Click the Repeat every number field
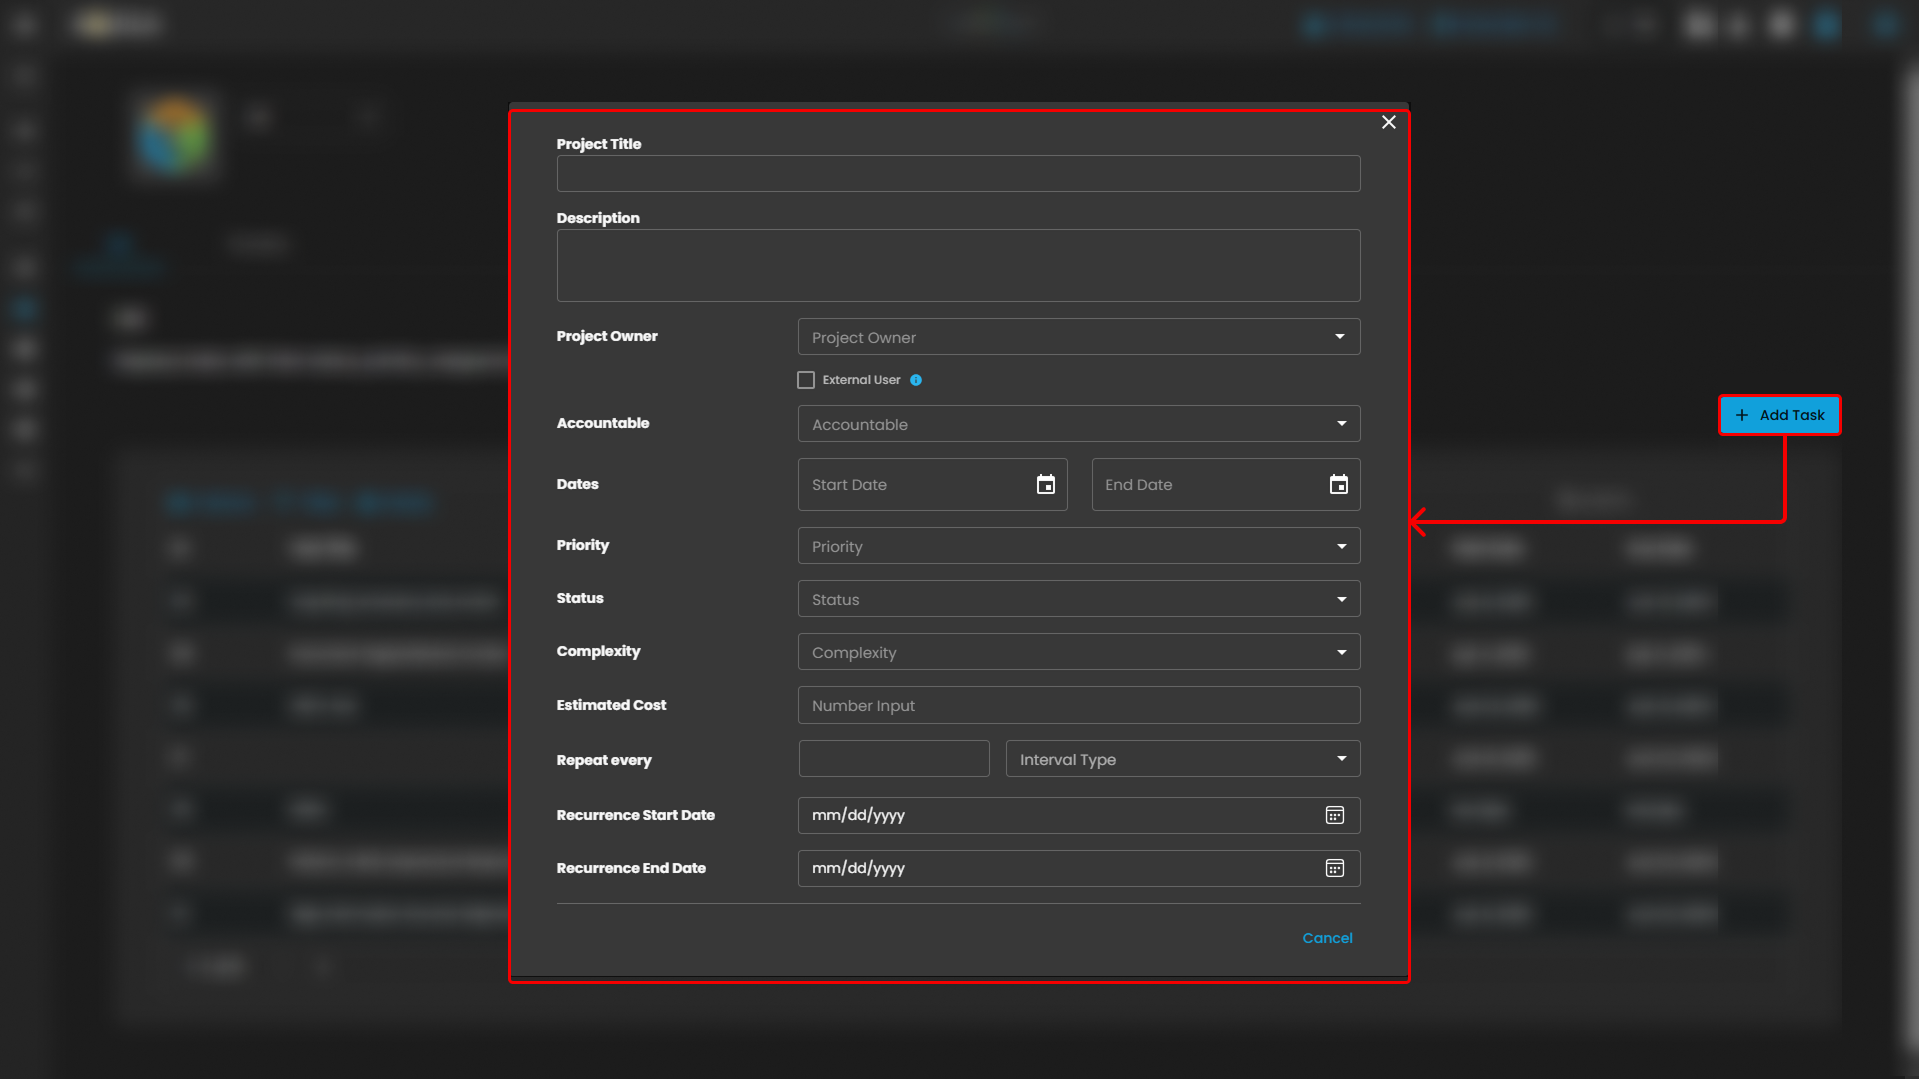 [894, 759]
